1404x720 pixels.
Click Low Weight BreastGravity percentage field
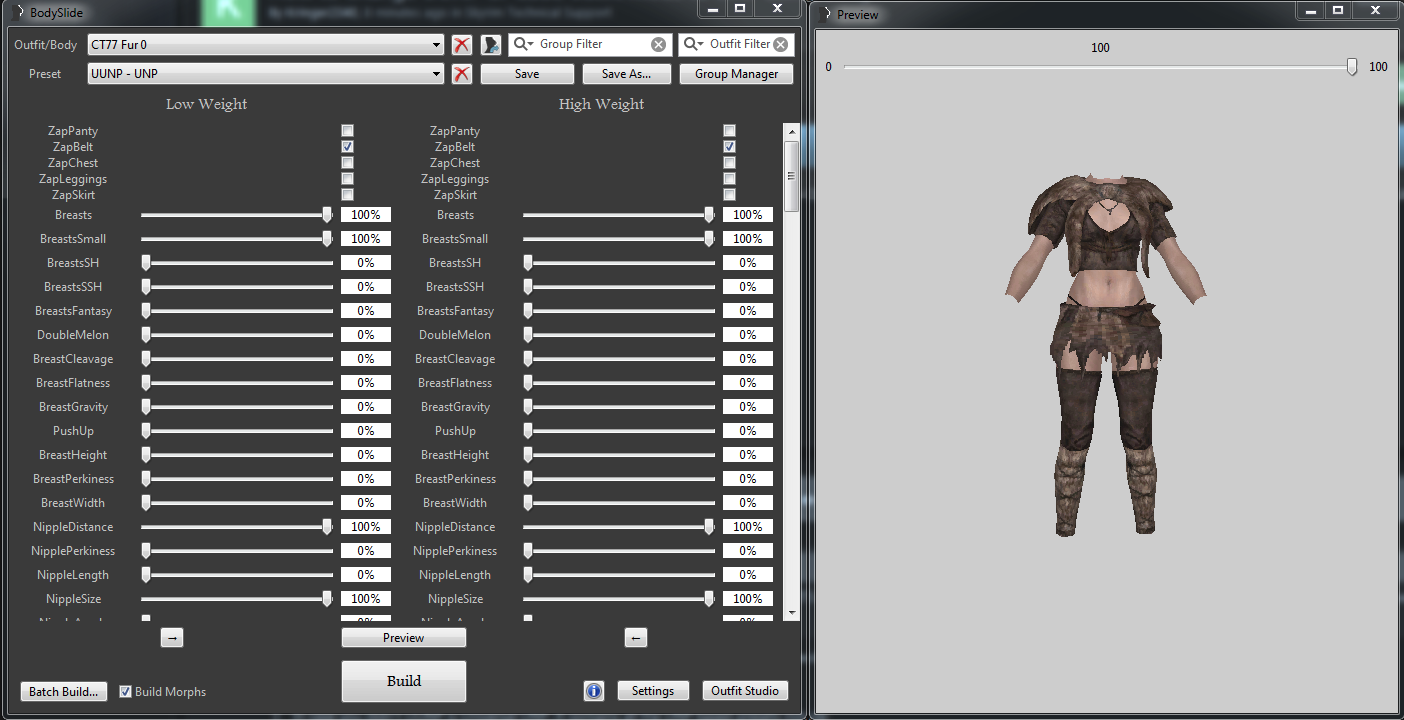click(366, 407)
